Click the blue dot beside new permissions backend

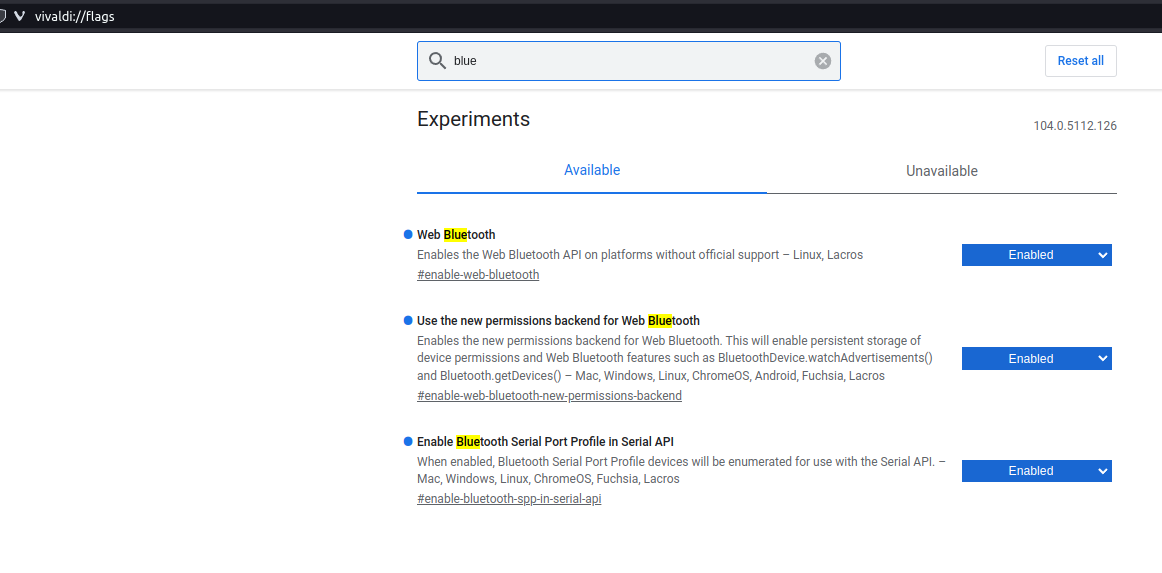tap(408, 320)
